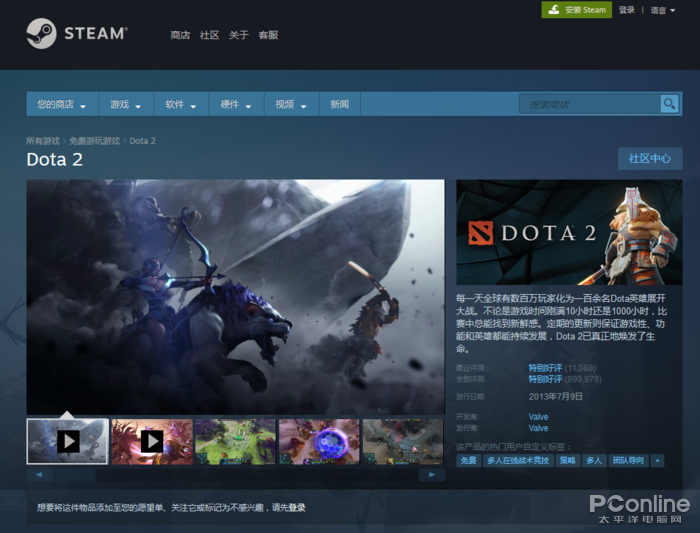Expand the 软件 dropdown menu
Screen dimensions: 700x533
(181, 104)
